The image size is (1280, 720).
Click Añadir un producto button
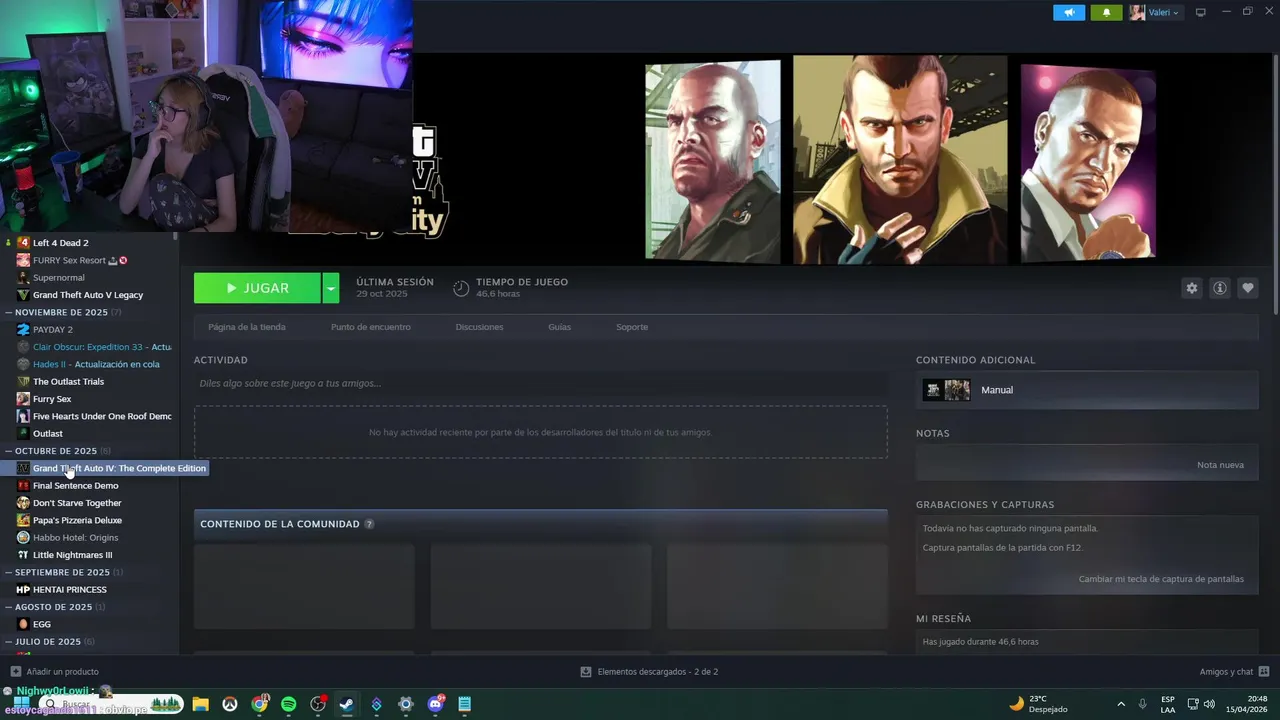point(54,672)
